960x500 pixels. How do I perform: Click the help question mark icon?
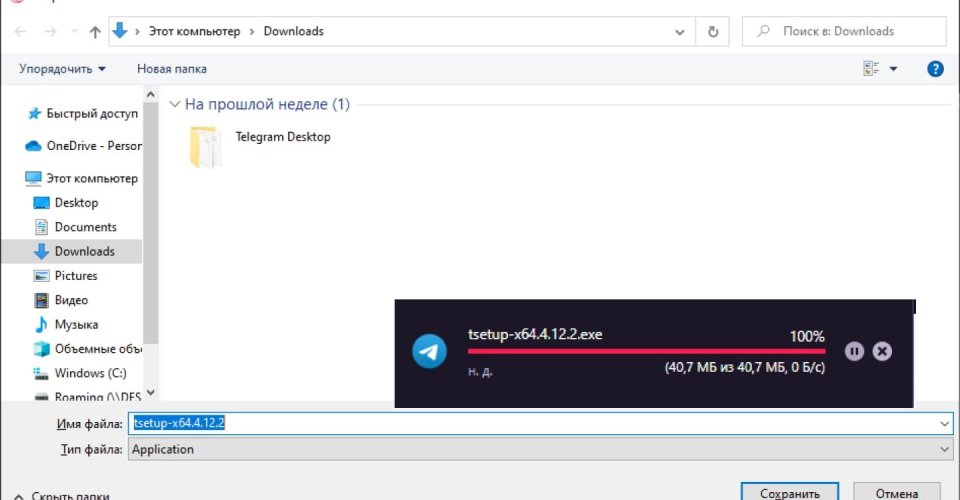(x=935, y=69)
